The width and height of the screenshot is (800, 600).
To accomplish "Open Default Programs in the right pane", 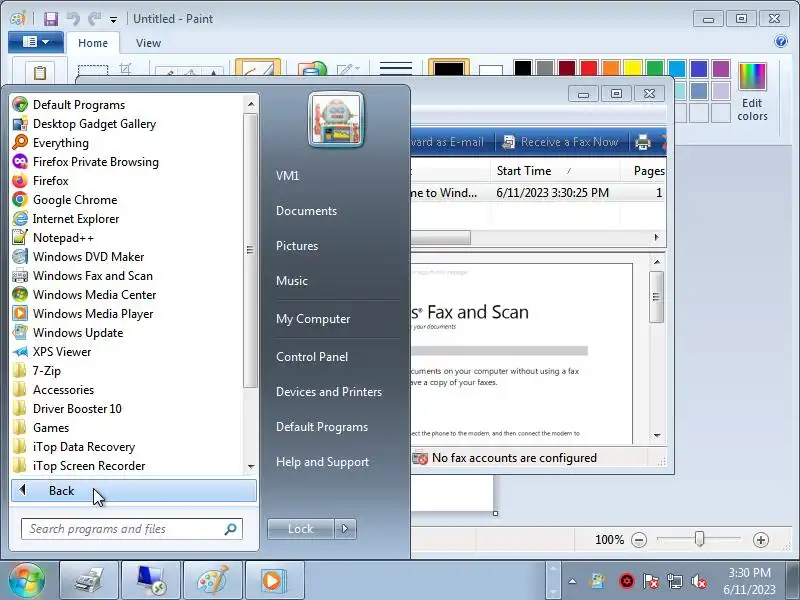I will [x=321, y=427].
